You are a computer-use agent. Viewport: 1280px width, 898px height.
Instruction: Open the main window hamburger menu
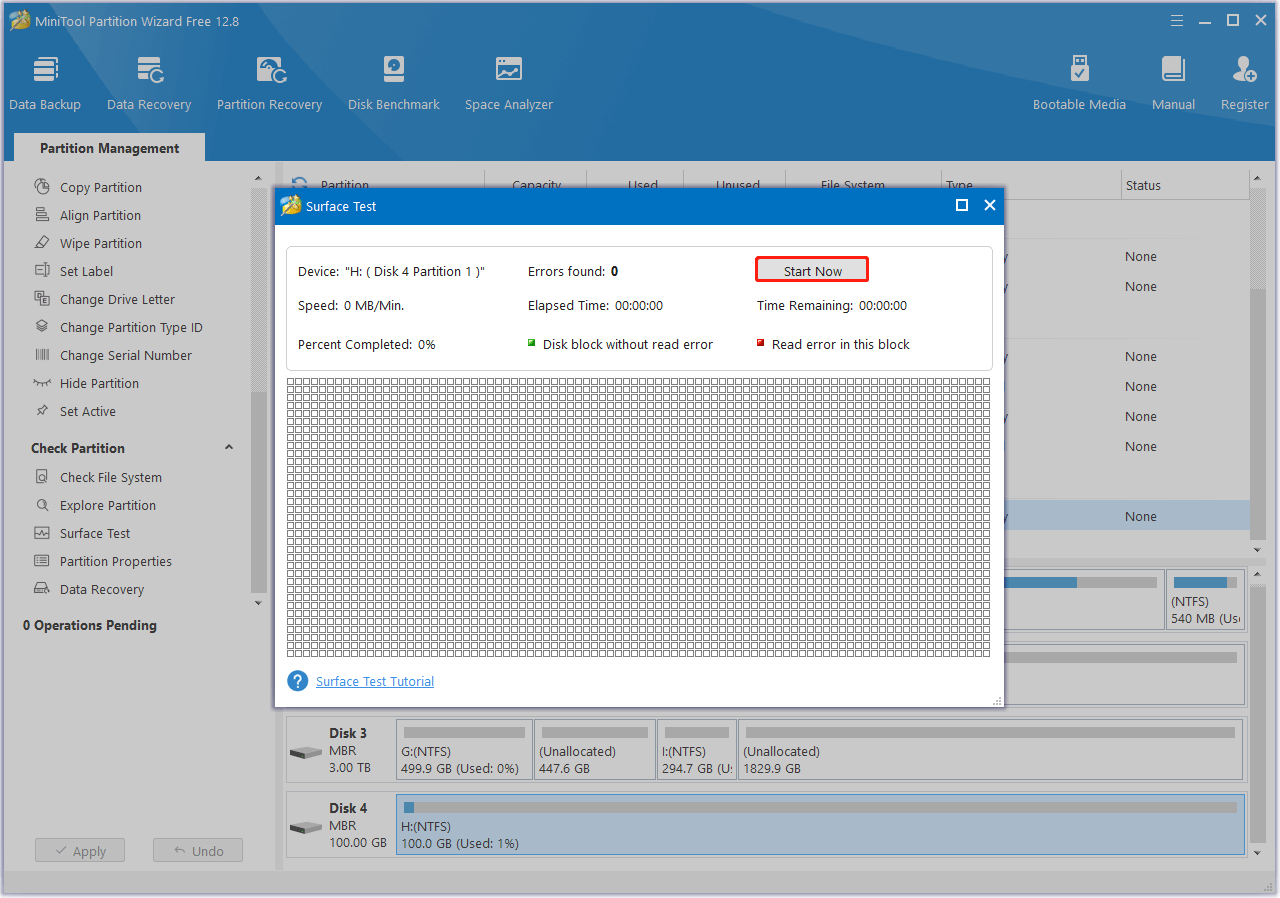coord(1177,20)
